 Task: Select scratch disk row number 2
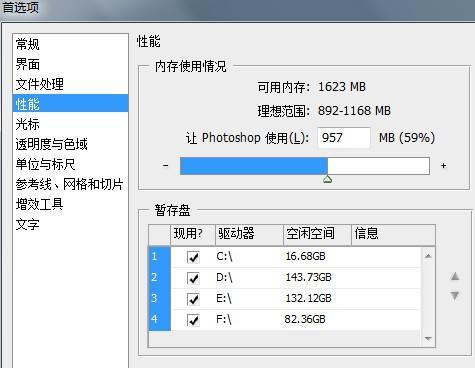coord(159,278)
